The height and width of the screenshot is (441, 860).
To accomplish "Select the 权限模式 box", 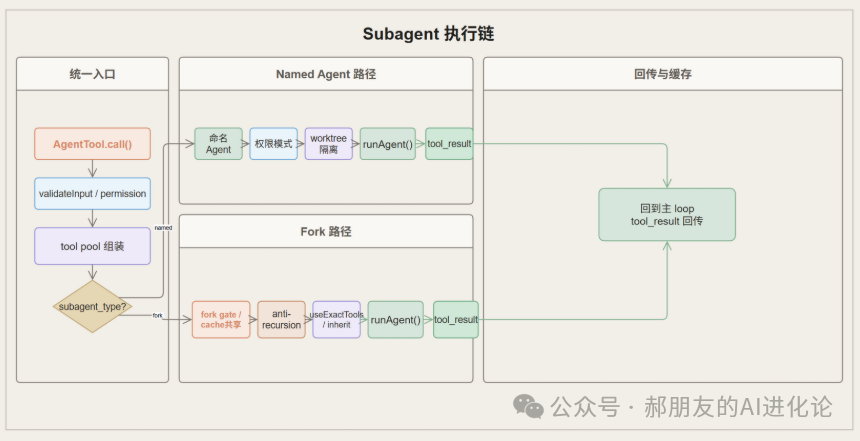I will click(x=274, y=144).
